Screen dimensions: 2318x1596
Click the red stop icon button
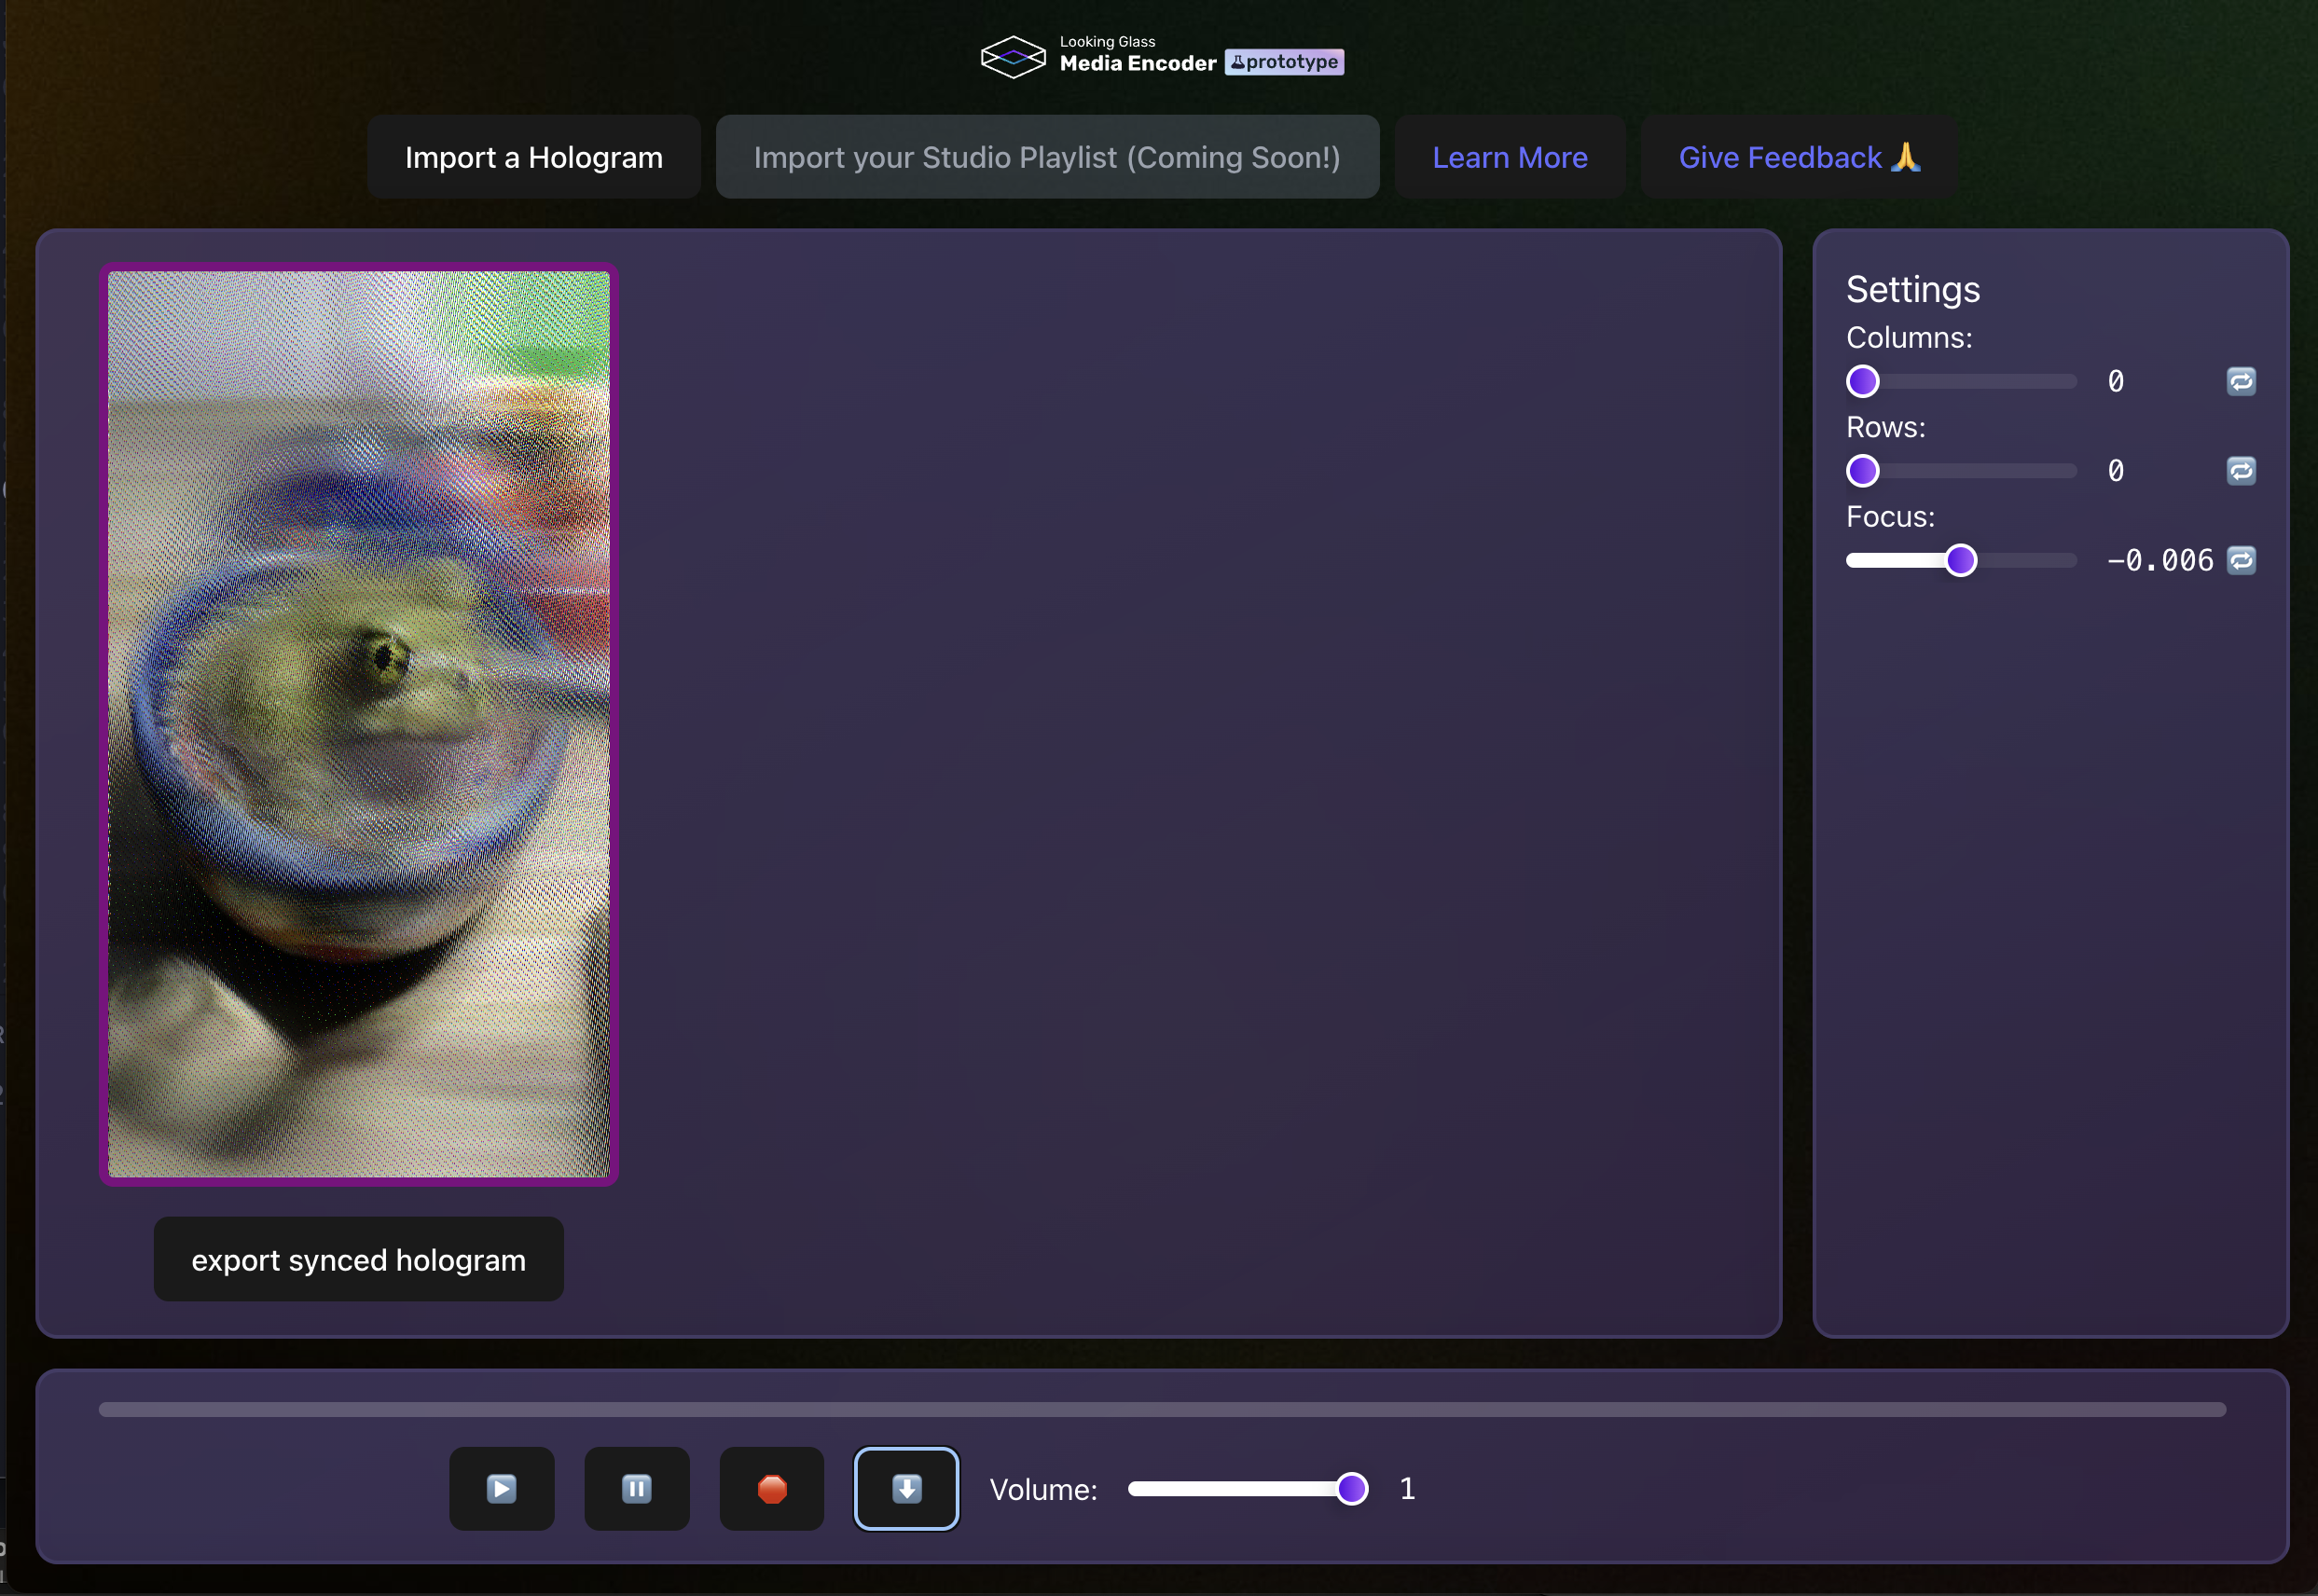[771, 1488]
